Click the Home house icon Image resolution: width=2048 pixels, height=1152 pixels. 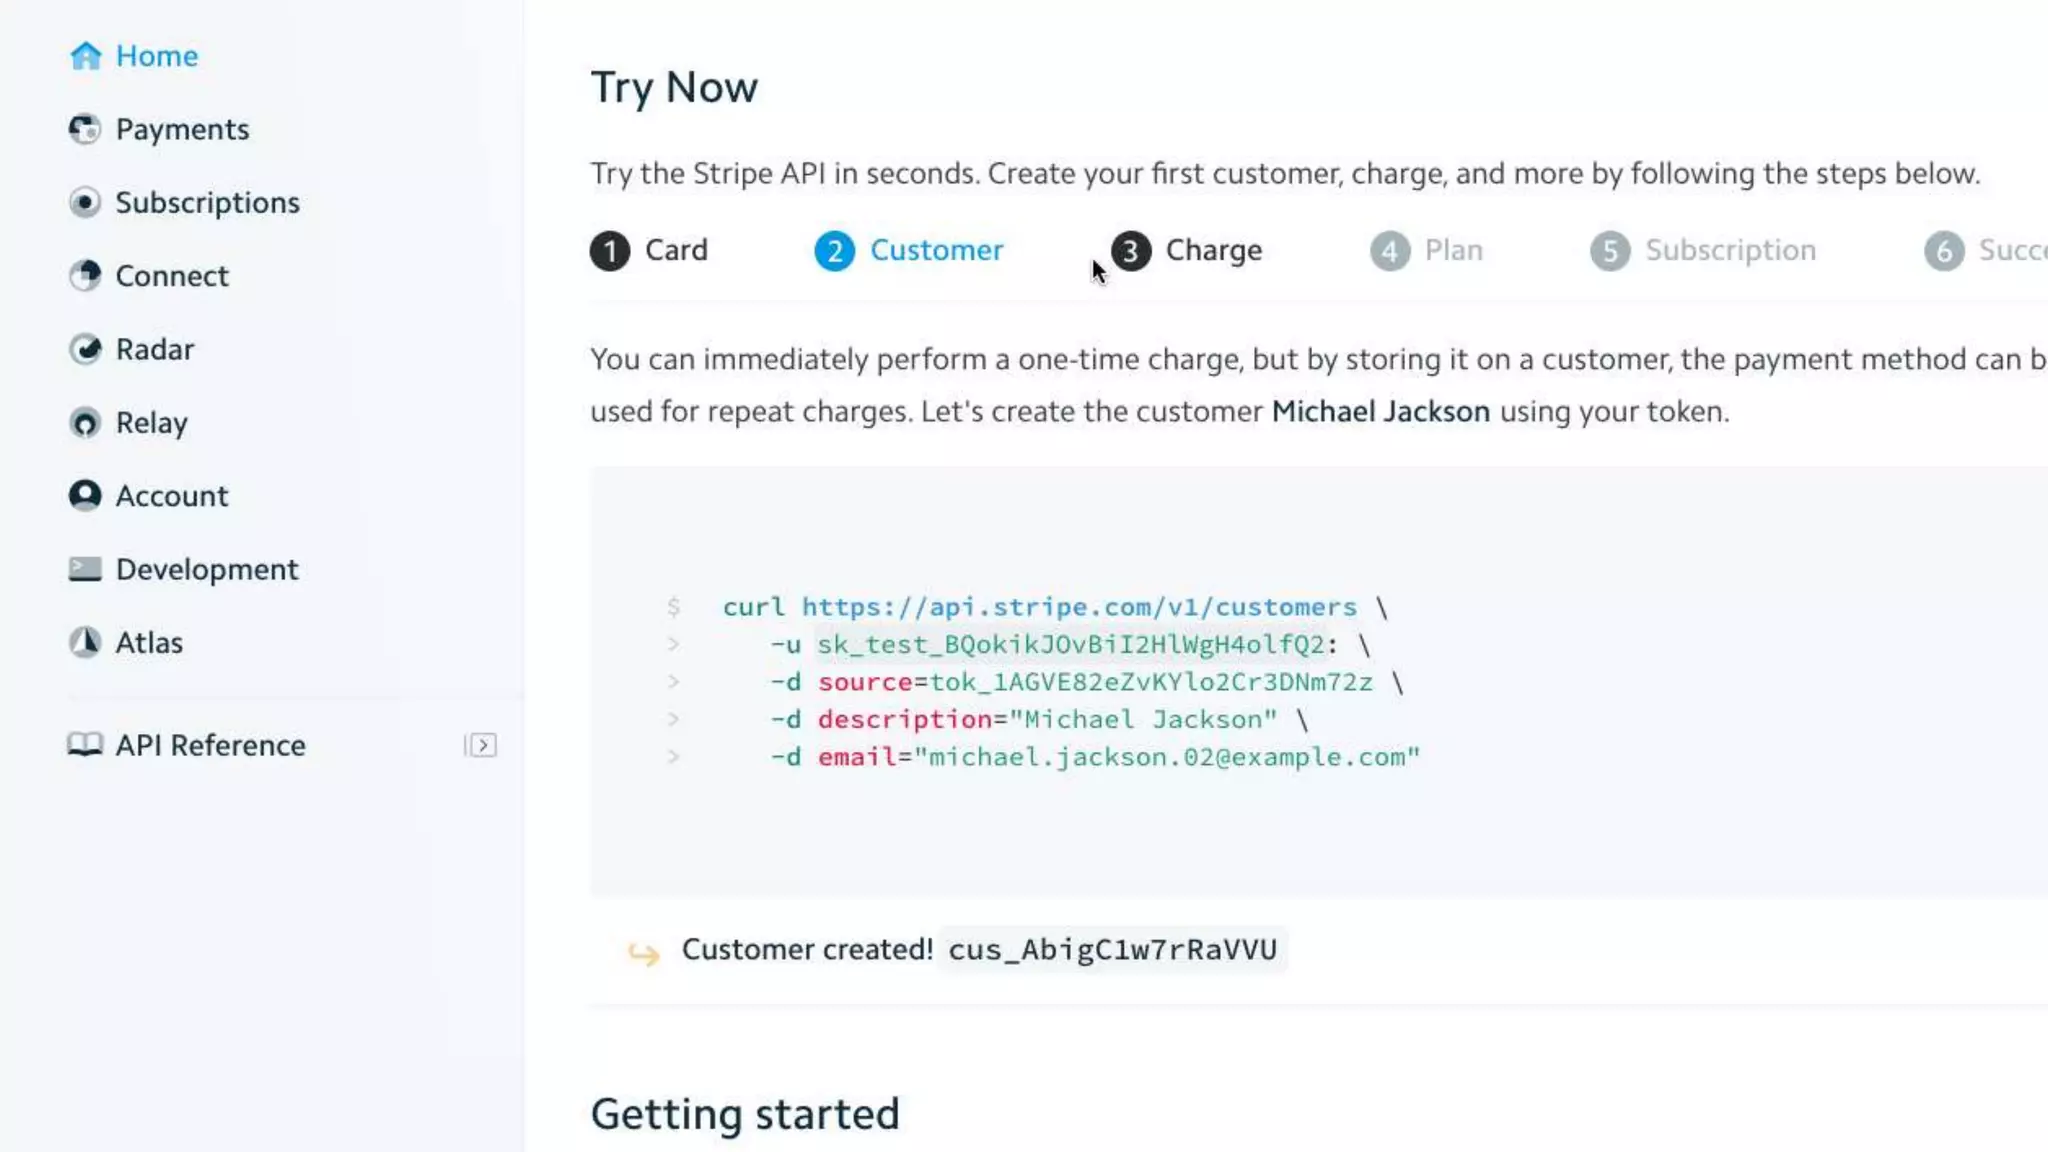pyautogui.click(x=86, y=56)
